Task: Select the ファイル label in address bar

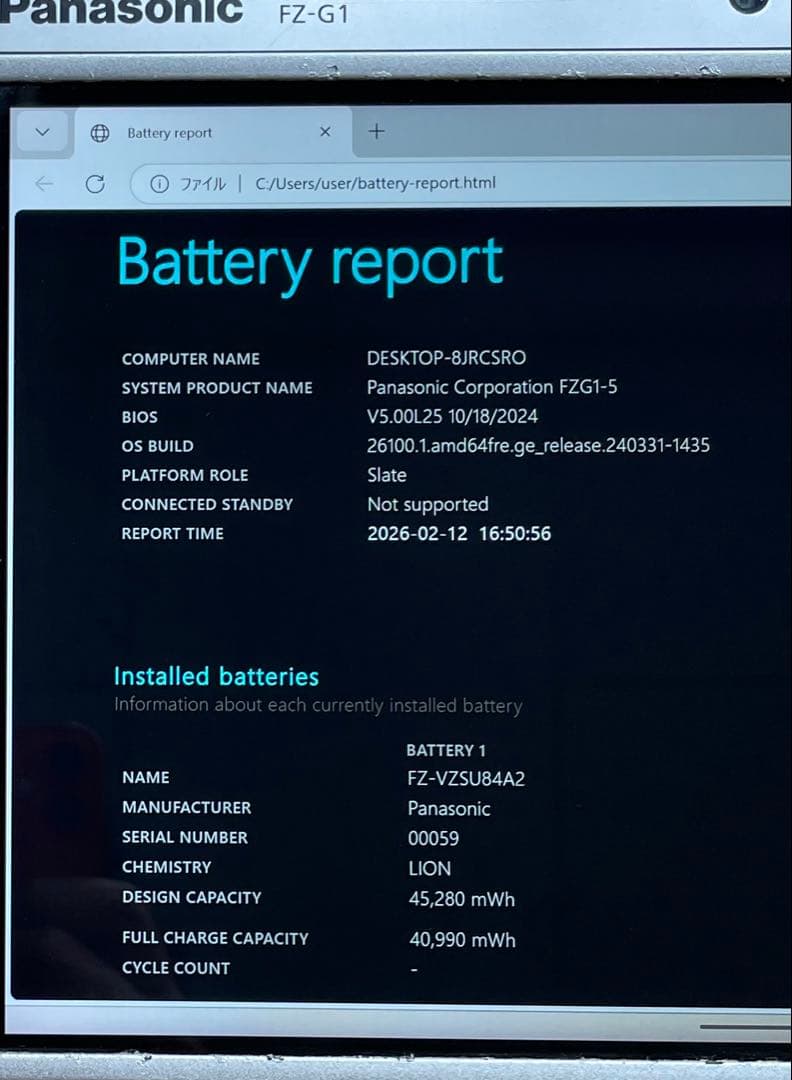Action: pyautogui.click(x=202, y=184)
